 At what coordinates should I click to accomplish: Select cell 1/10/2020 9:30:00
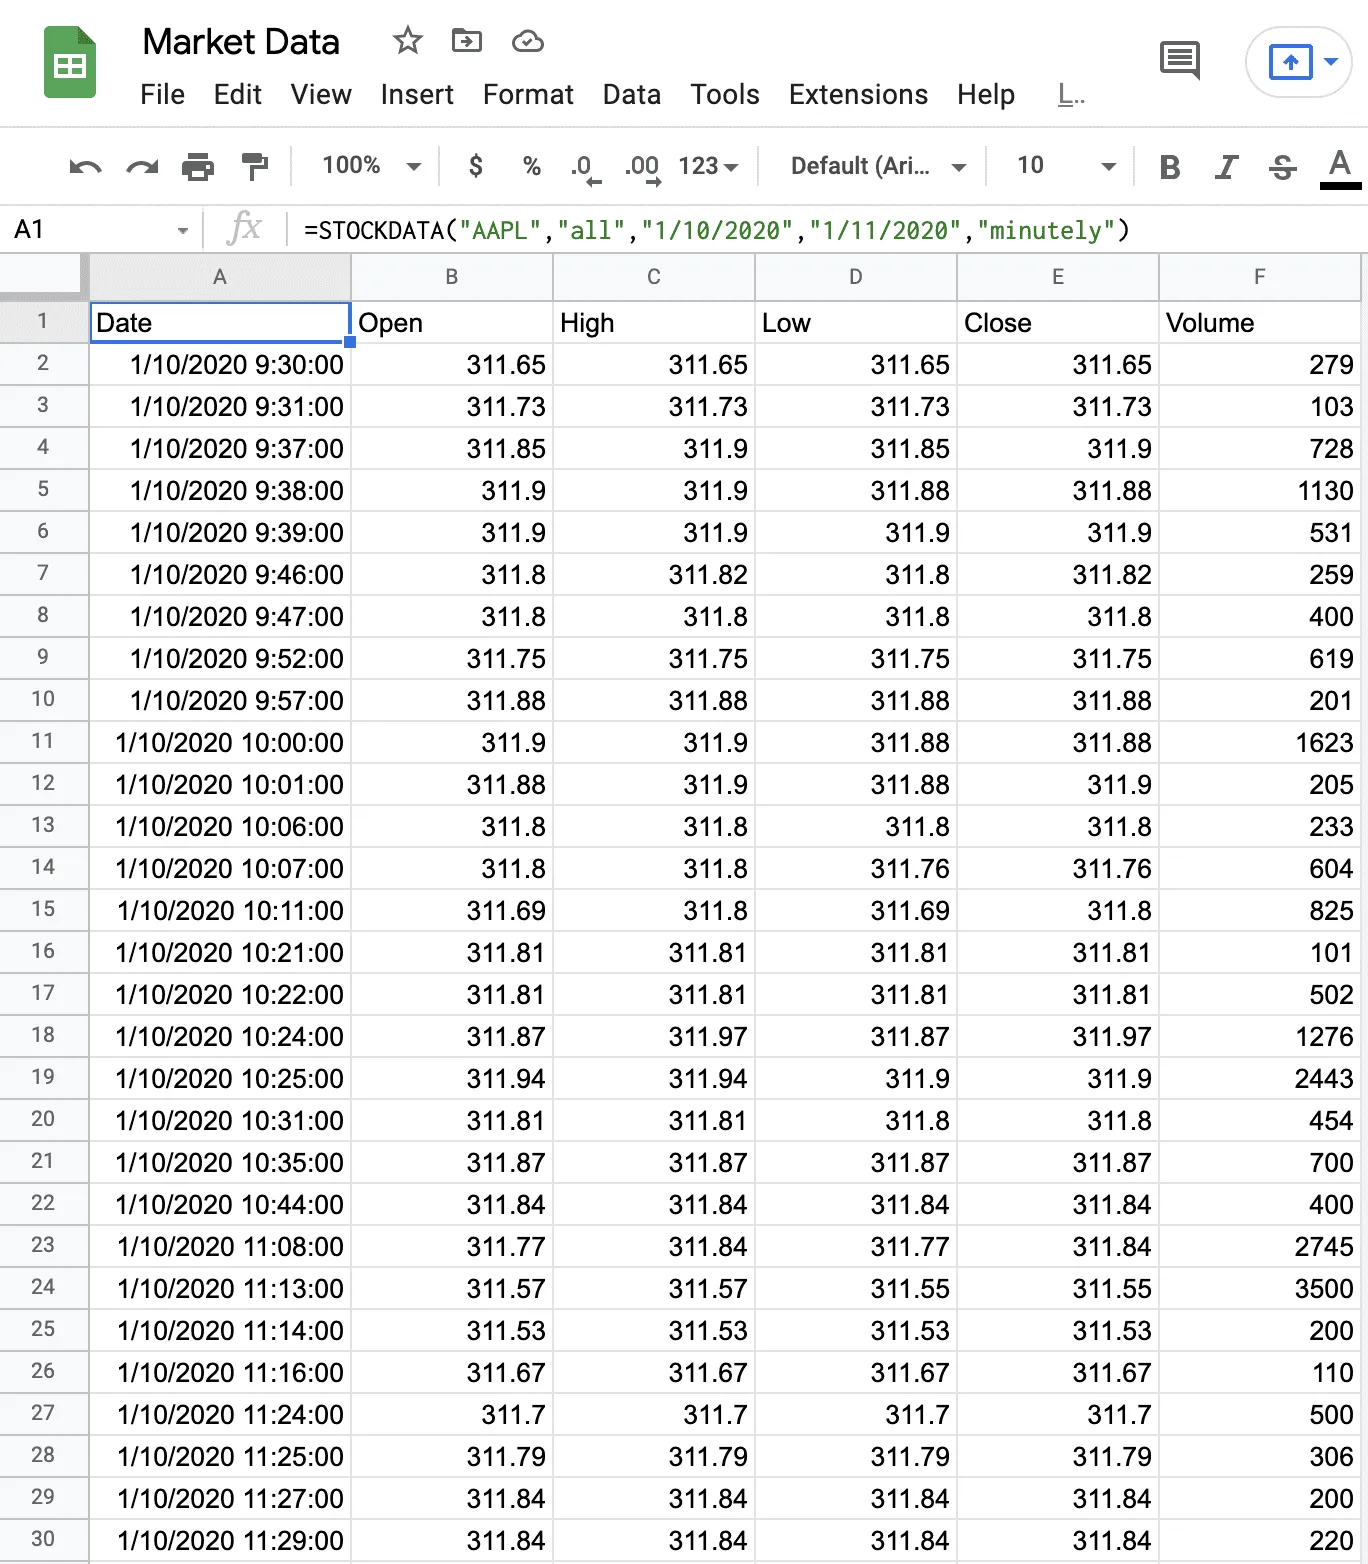220,364
